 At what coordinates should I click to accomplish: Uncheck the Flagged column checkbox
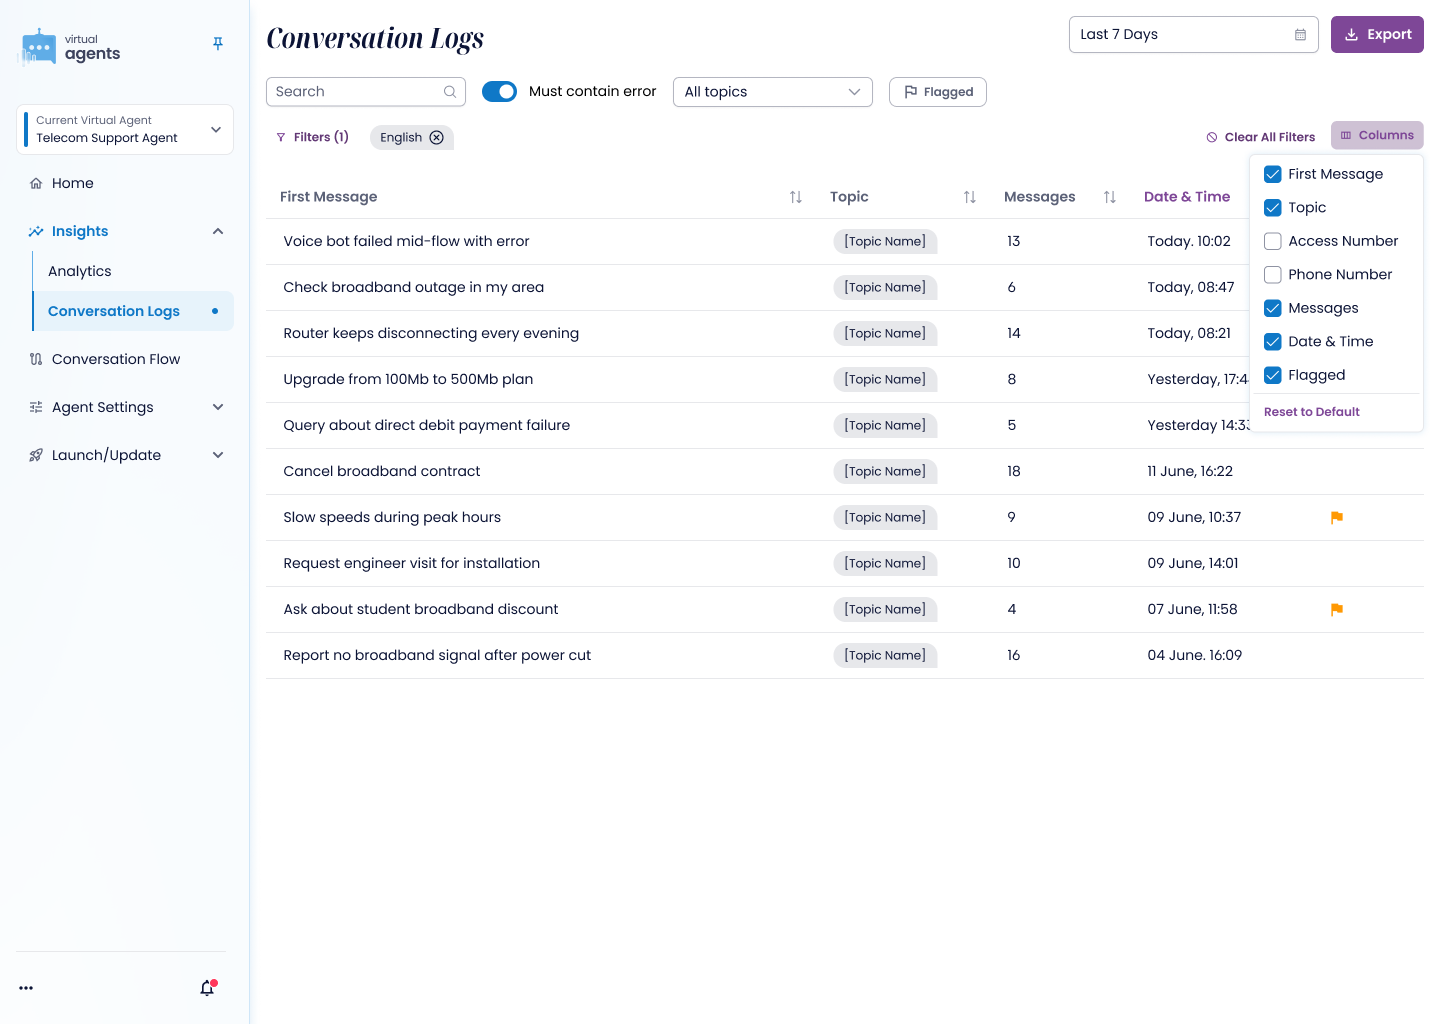point(1273,375)
